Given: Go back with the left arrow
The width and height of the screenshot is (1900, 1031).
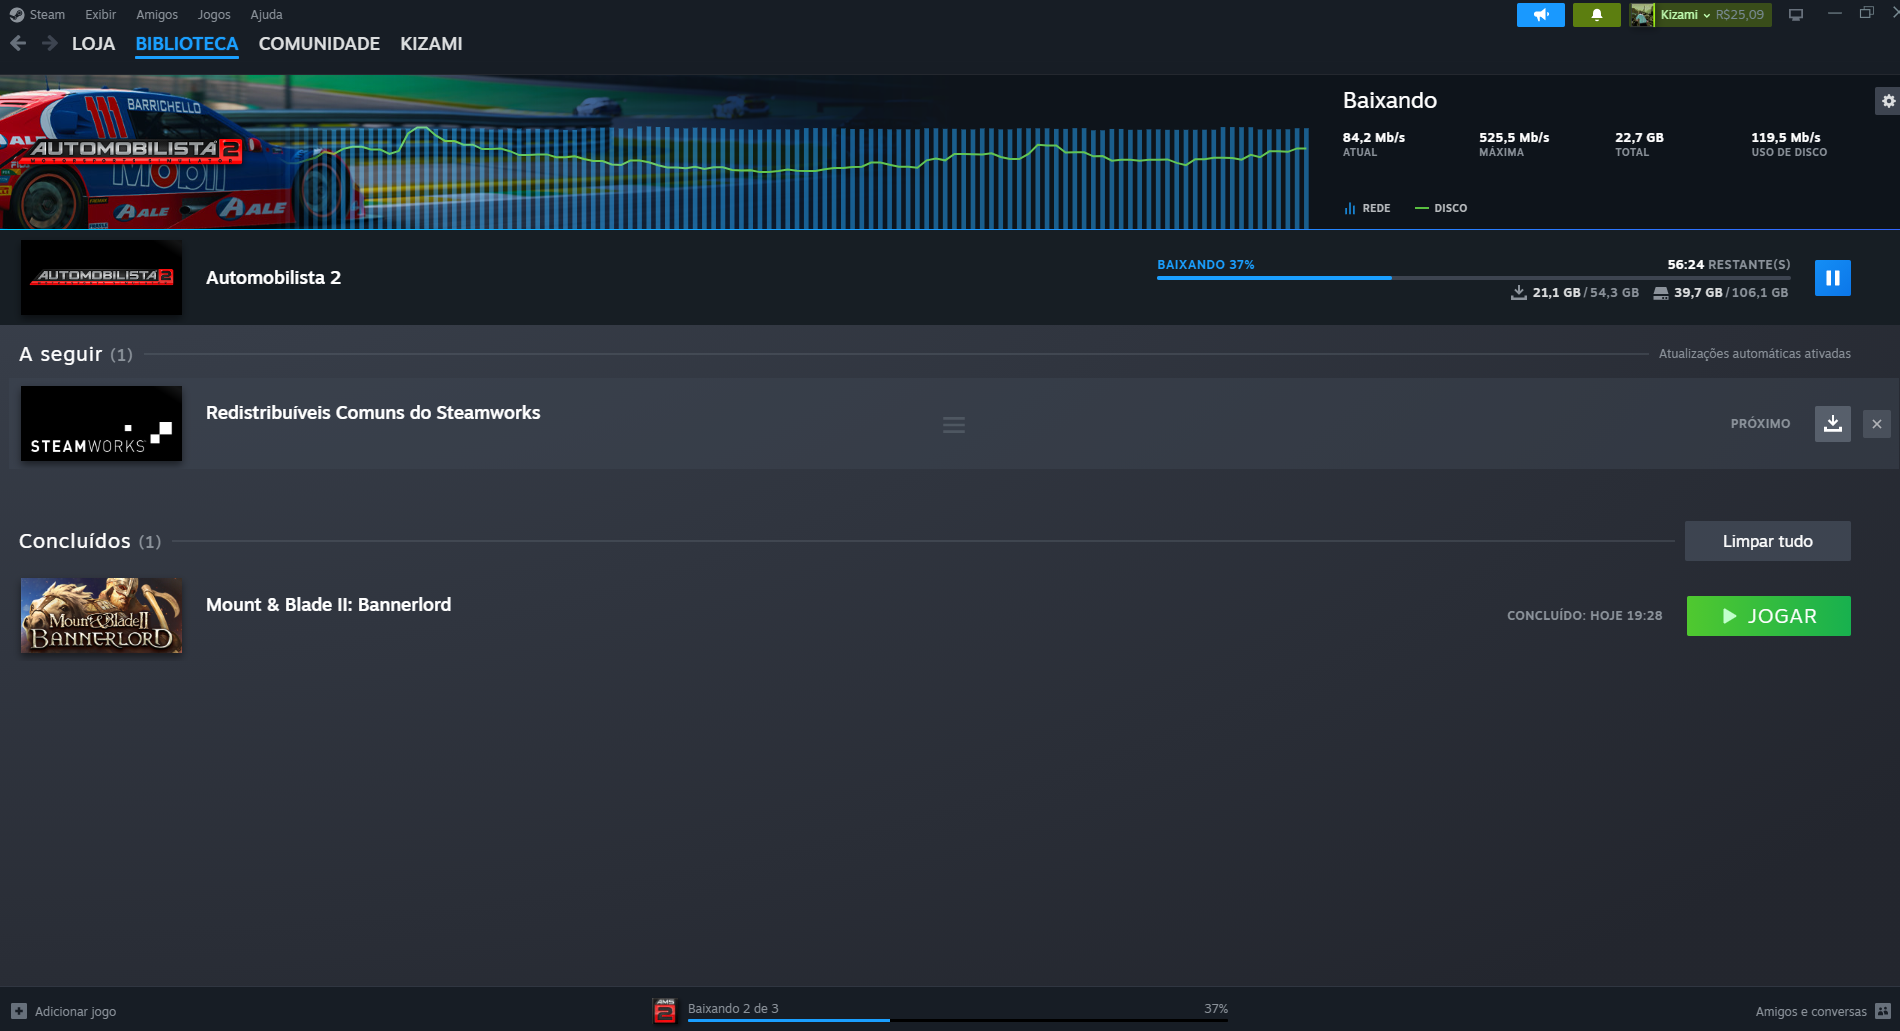Looking at the screenshot, I should point(18,43).
